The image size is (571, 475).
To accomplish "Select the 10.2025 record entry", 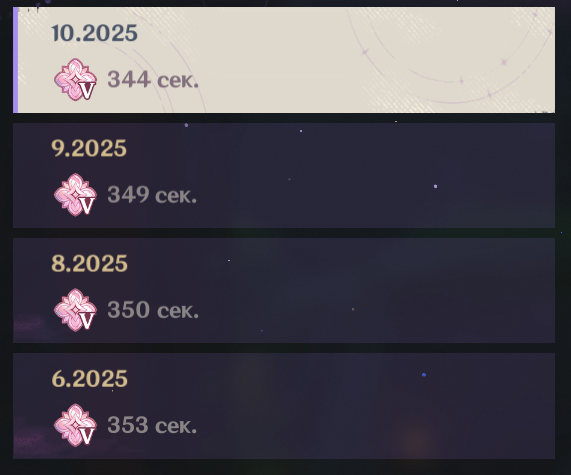I will tap(284, 60).
